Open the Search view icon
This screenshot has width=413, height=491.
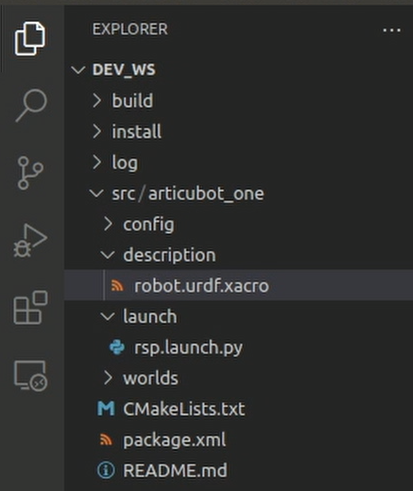coord(31,105)
